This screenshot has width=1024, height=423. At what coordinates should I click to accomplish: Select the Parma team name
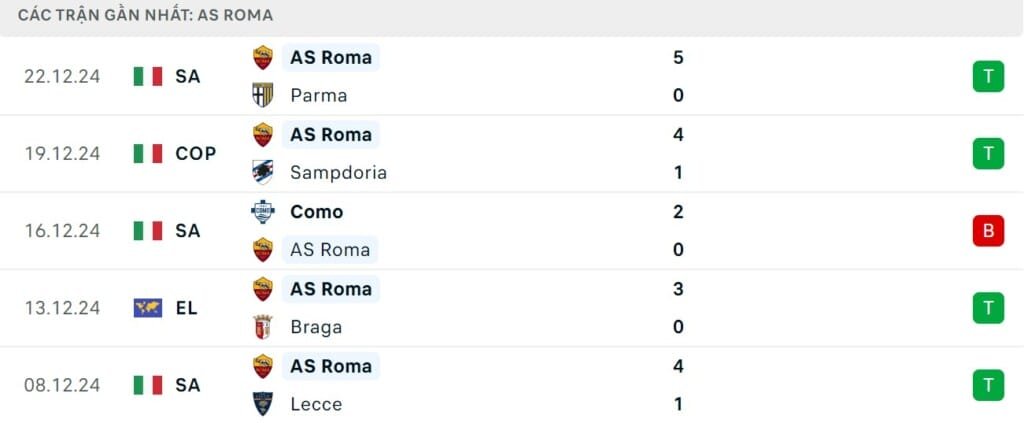[x=318, y=95]
